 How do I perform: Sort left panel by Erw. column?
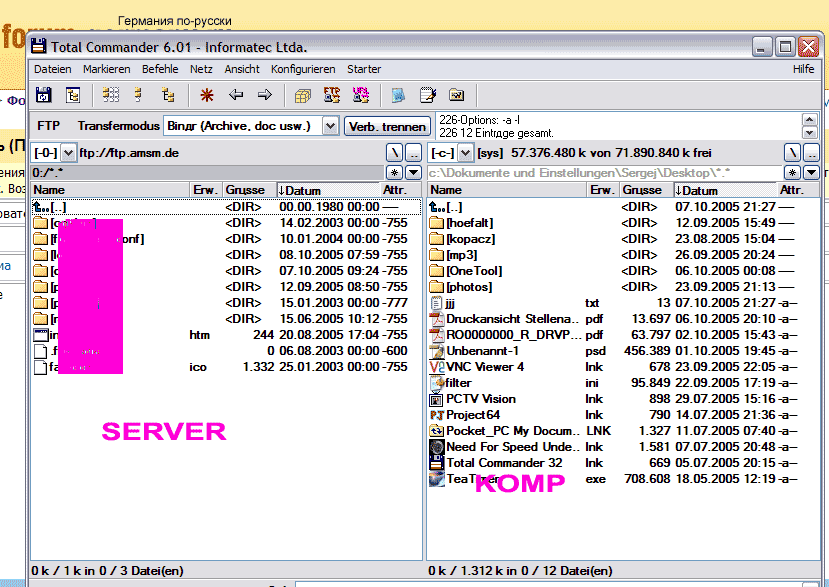(x=206, y=190)
